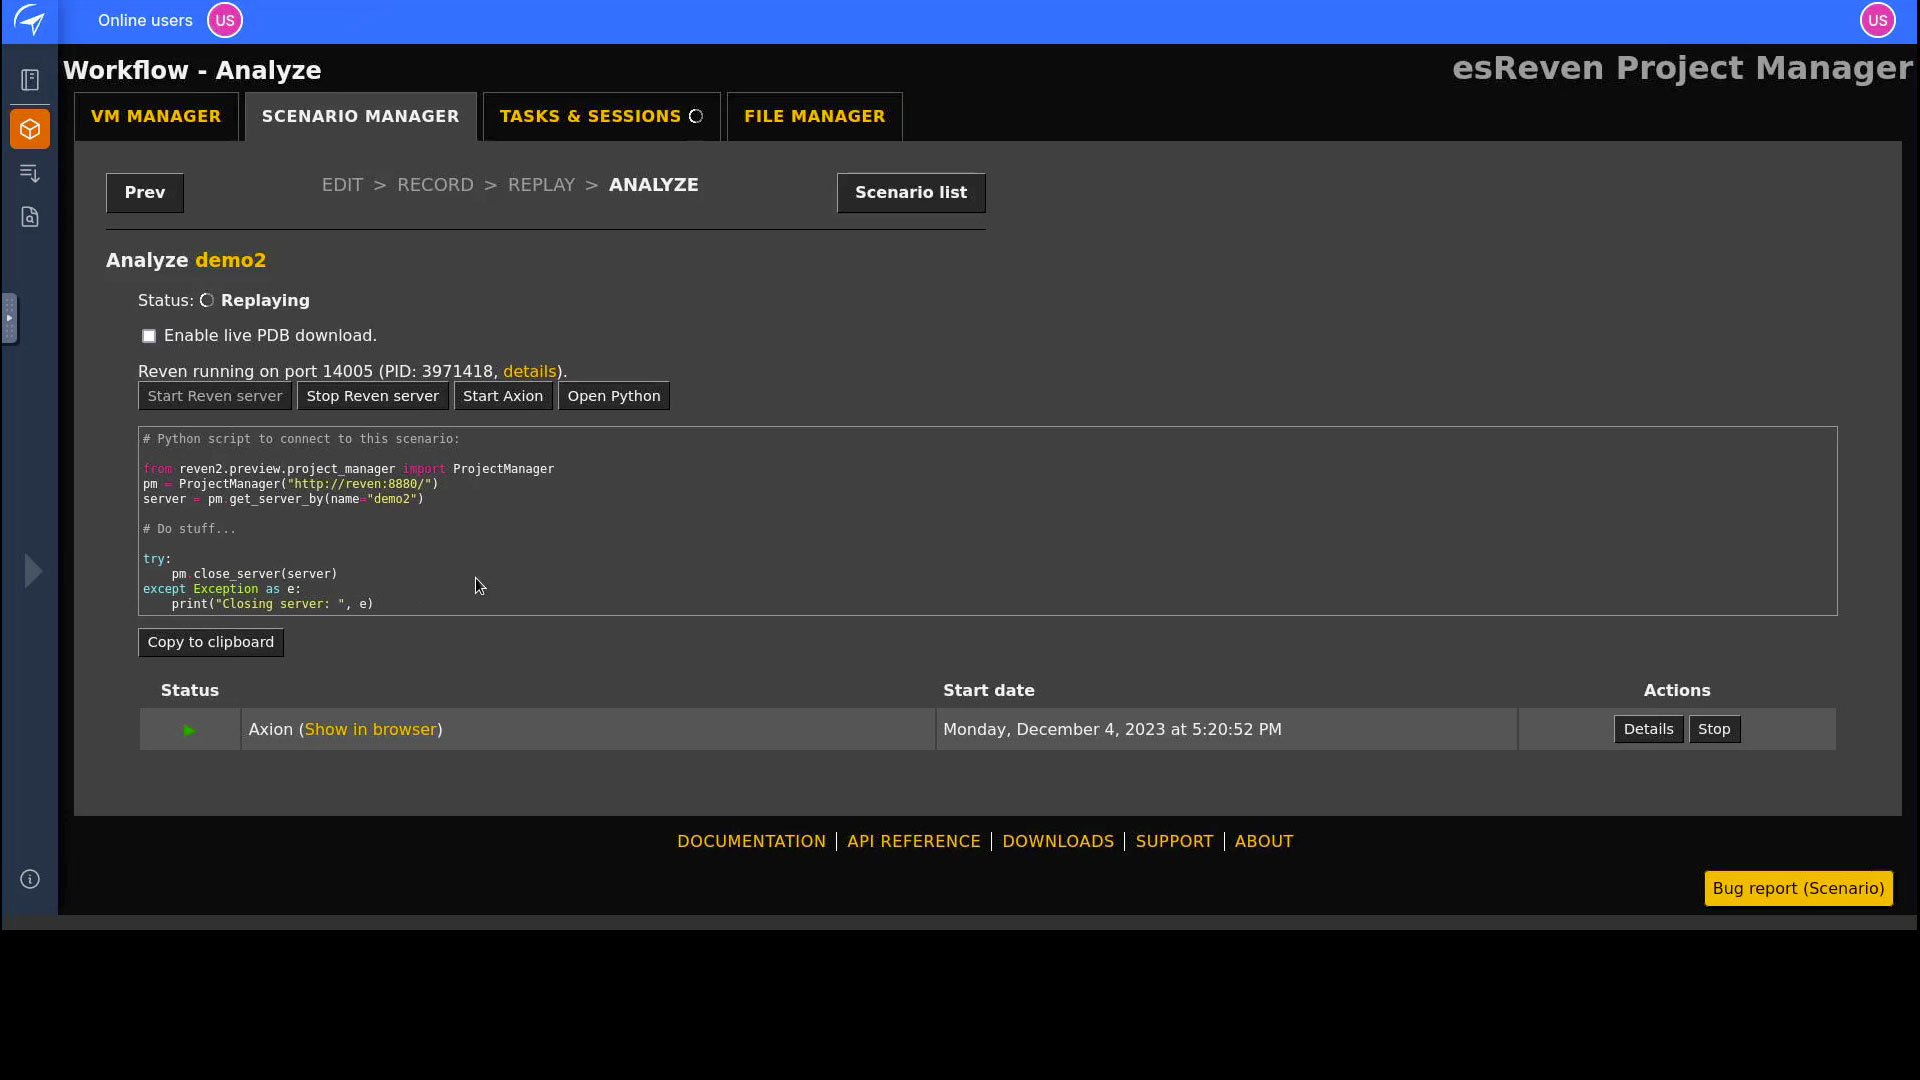
Task: Click Copy to clipboard button
Action: pos(210,642)
